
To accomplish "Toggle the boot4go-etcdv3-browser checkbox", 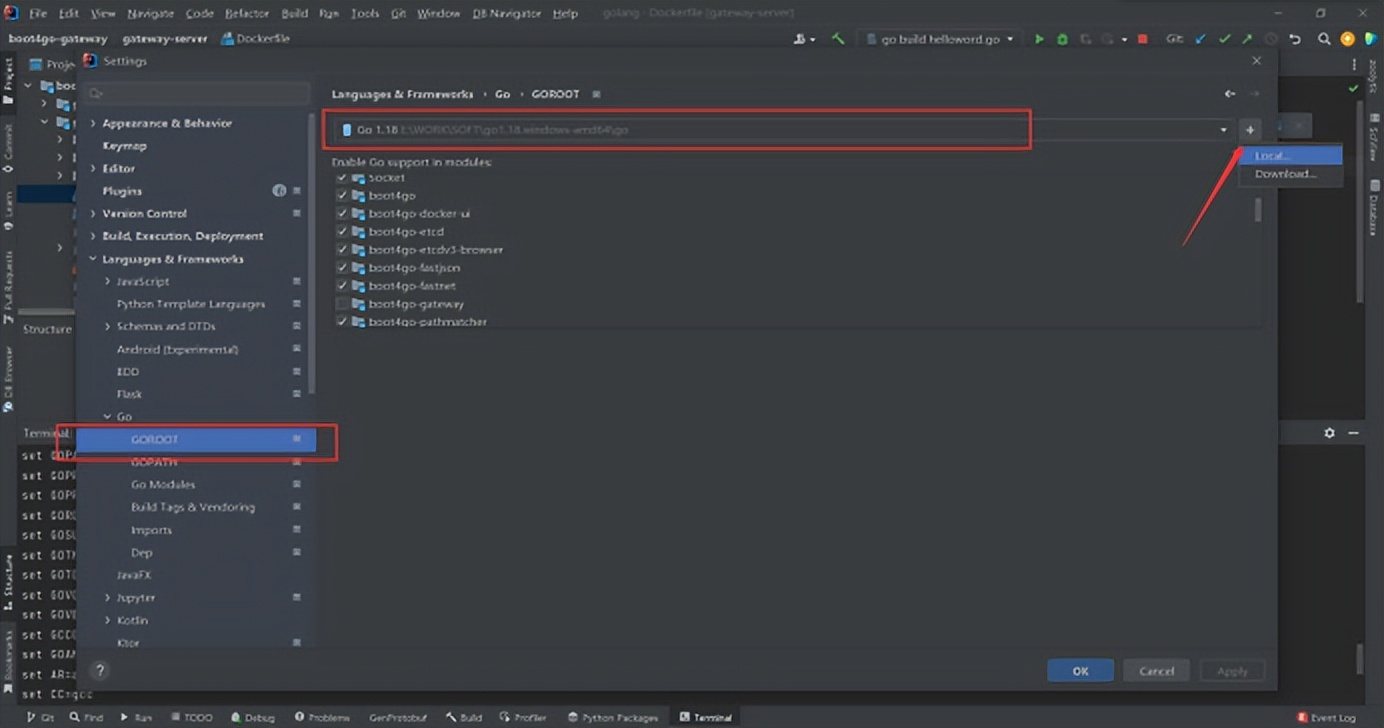I will 343,249.
